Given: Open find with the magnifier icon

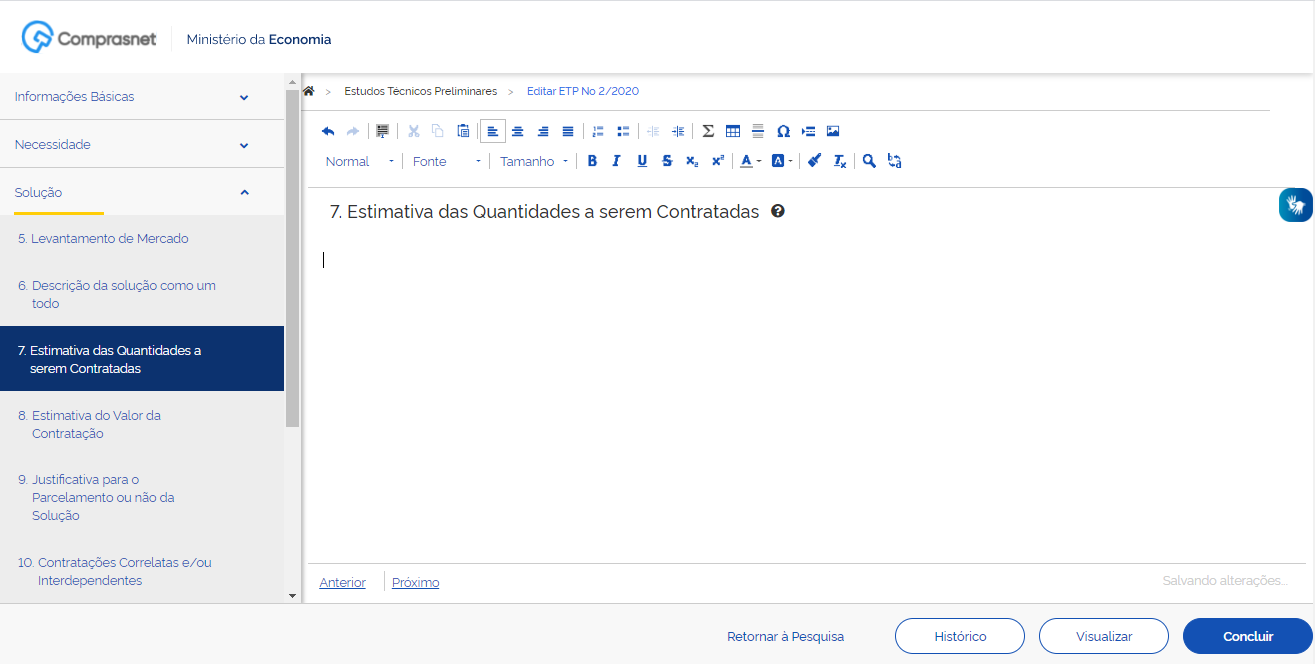Looking at the screenshot, I should coord(868,160).
